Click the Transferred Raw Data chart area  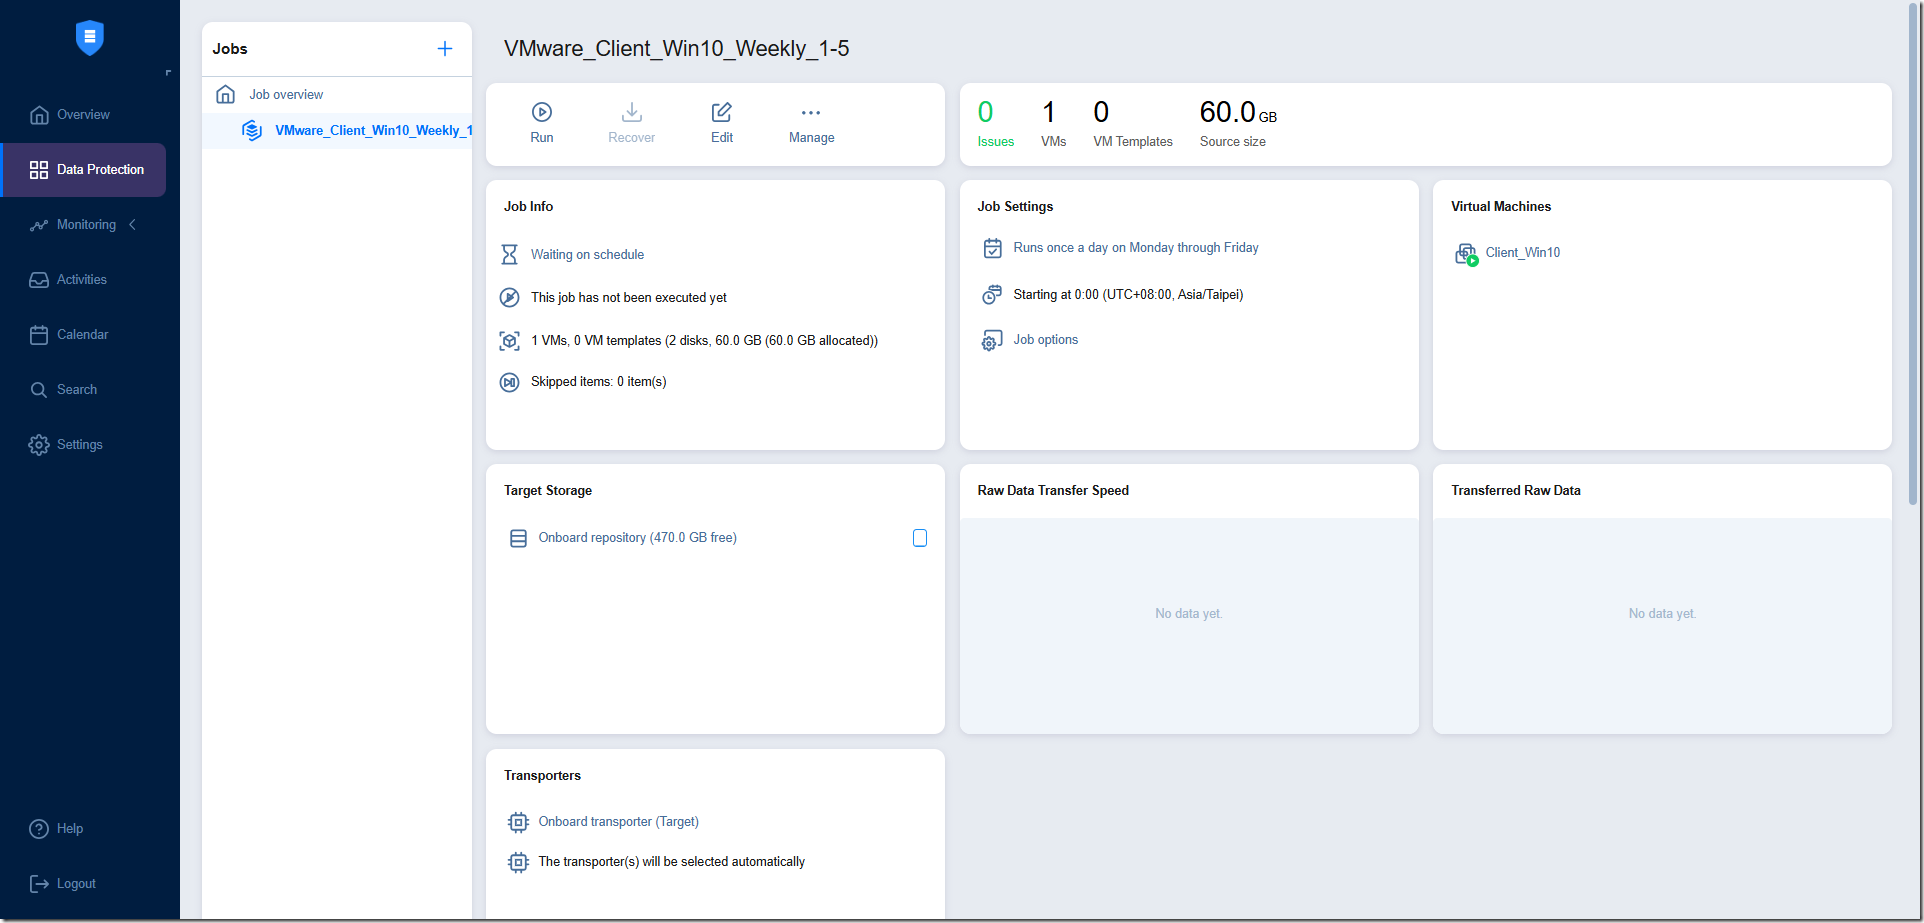coord(1662,625)
